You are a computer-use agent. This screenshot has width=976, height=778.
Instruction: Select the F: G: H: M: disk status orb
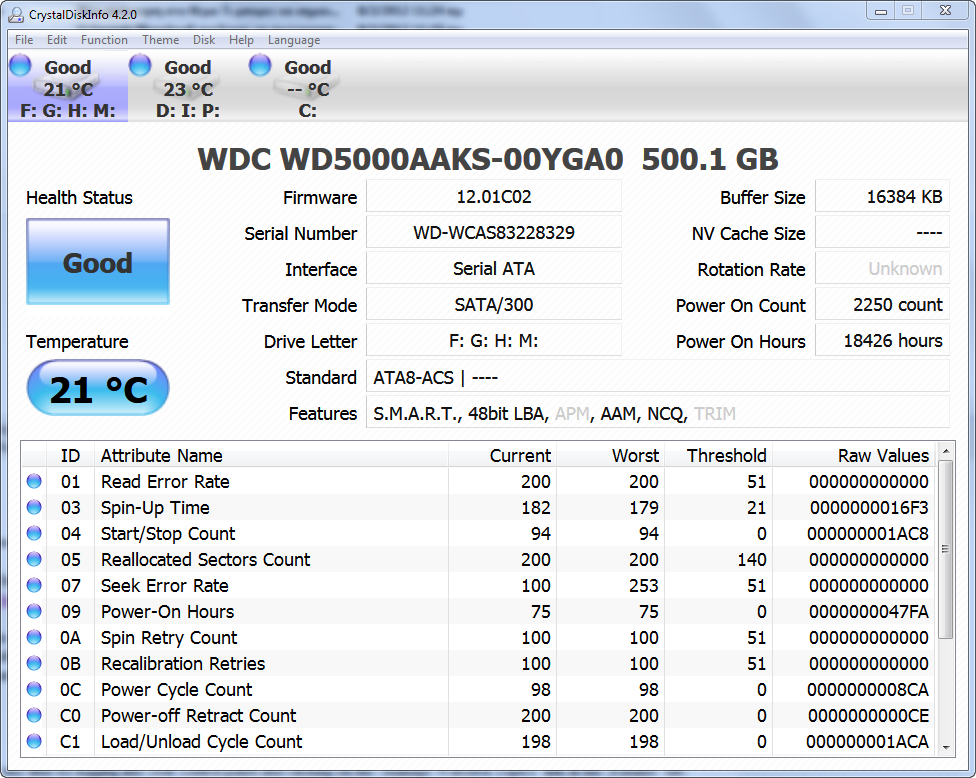[x=21, y=65]
